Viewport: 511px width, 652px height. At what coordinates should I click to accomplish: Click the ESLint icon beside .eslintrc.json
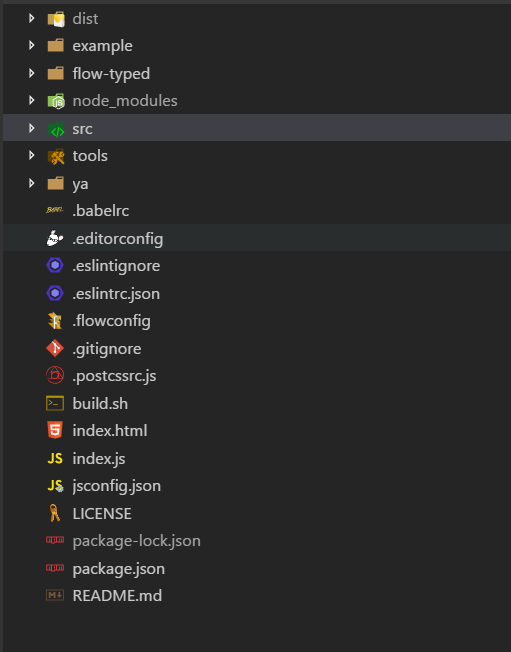tap(55, 293)
